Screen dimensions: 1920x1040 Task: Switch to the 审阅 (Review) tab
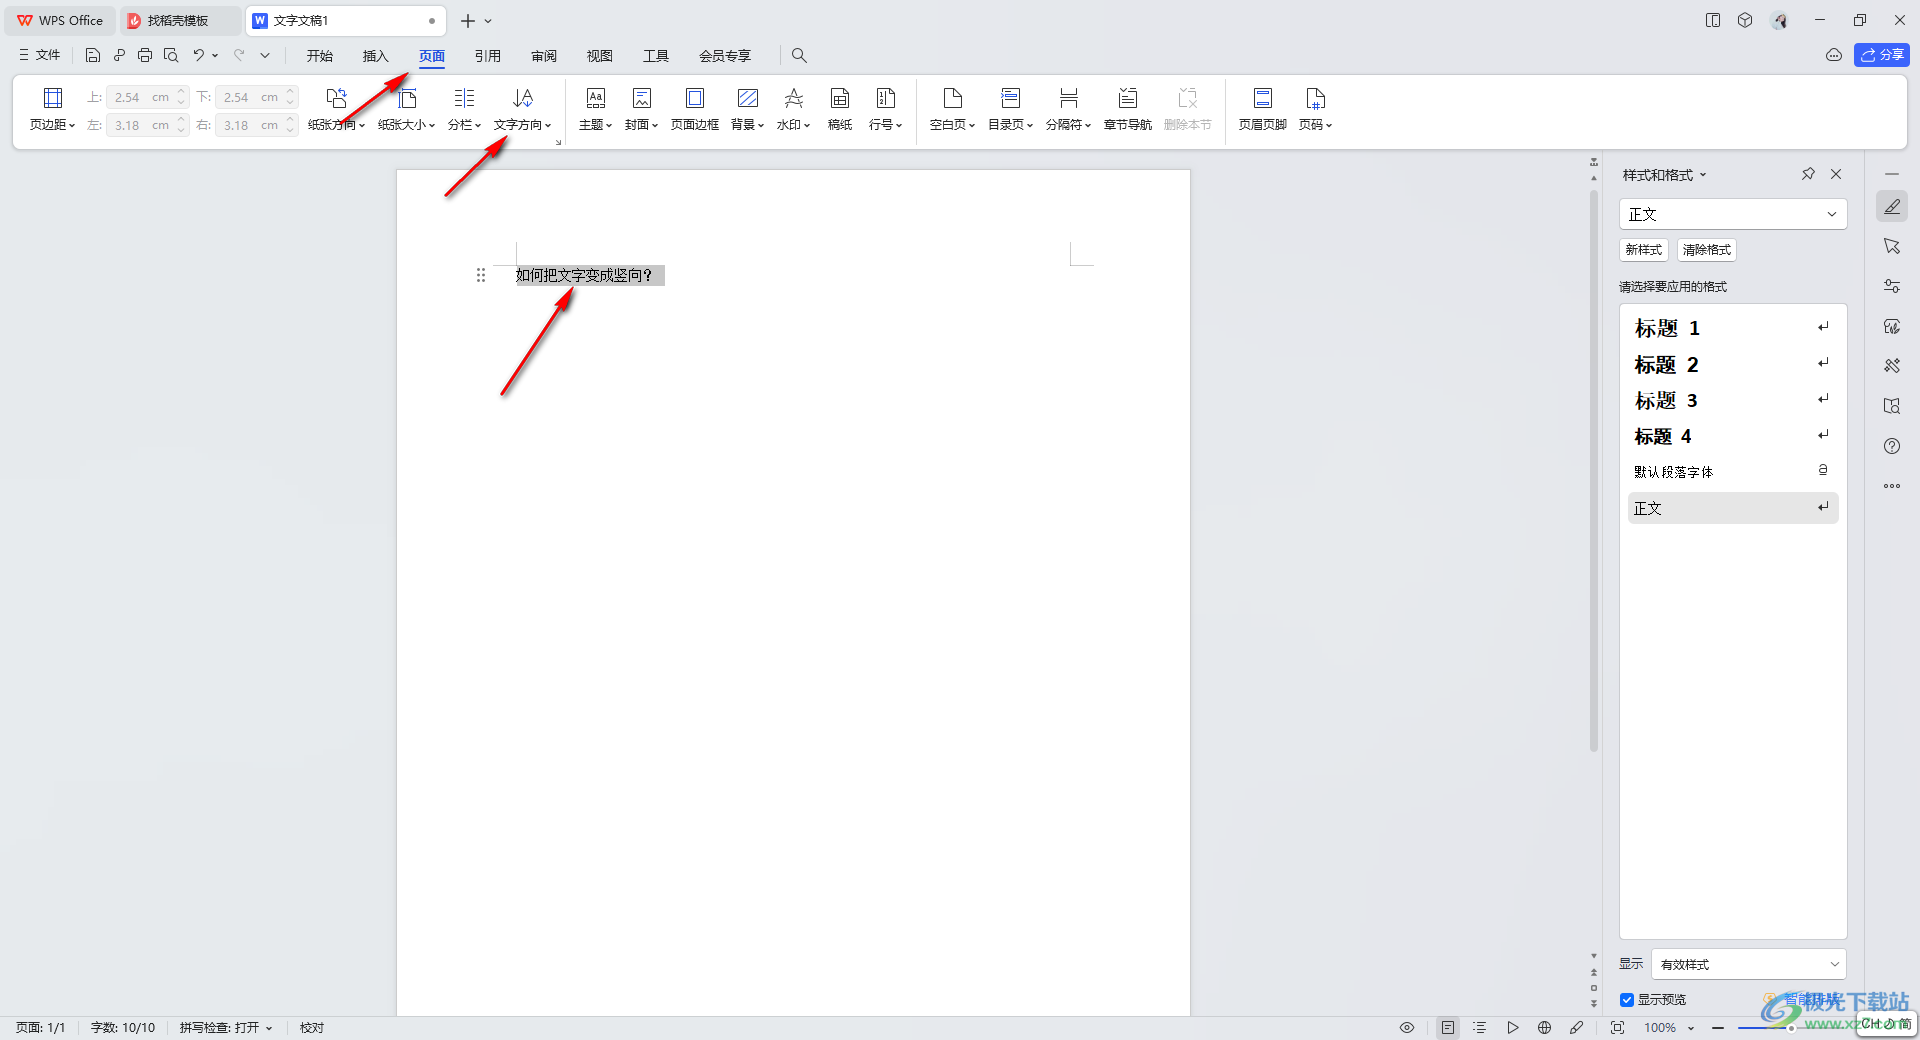click(544, 56)
